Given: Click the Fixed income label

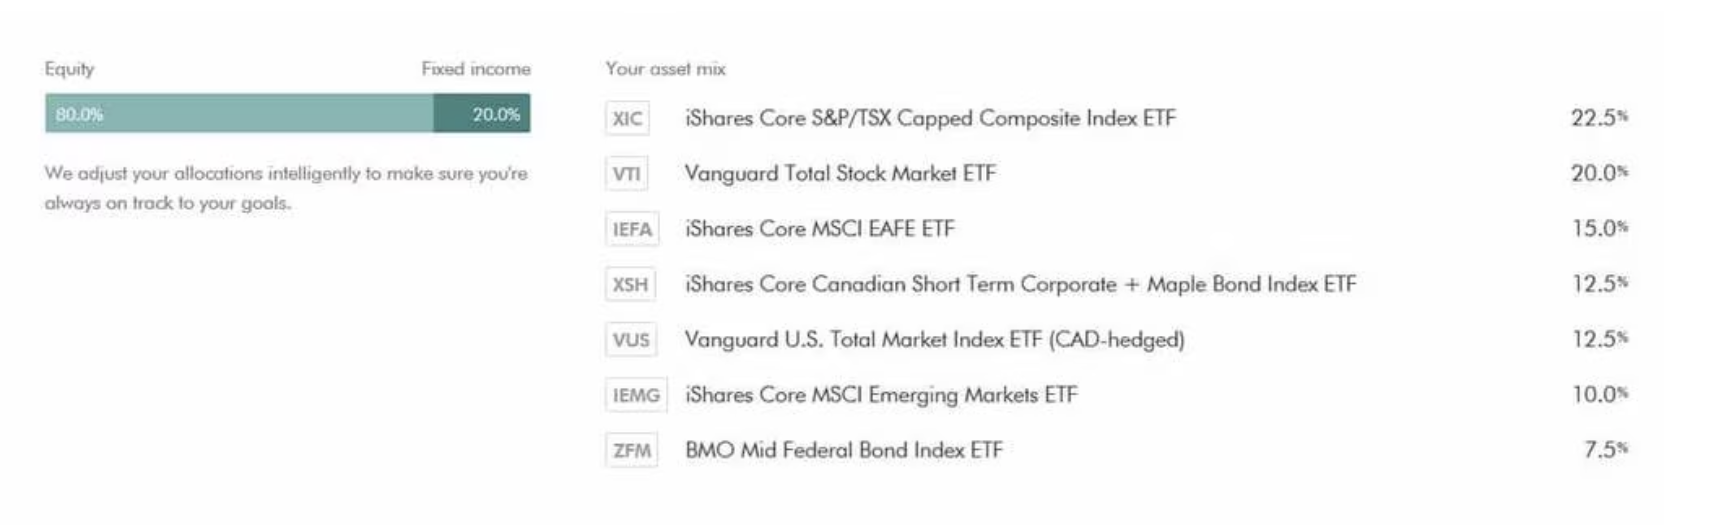Looking at the screenshot, I should [x=475, y=69].
